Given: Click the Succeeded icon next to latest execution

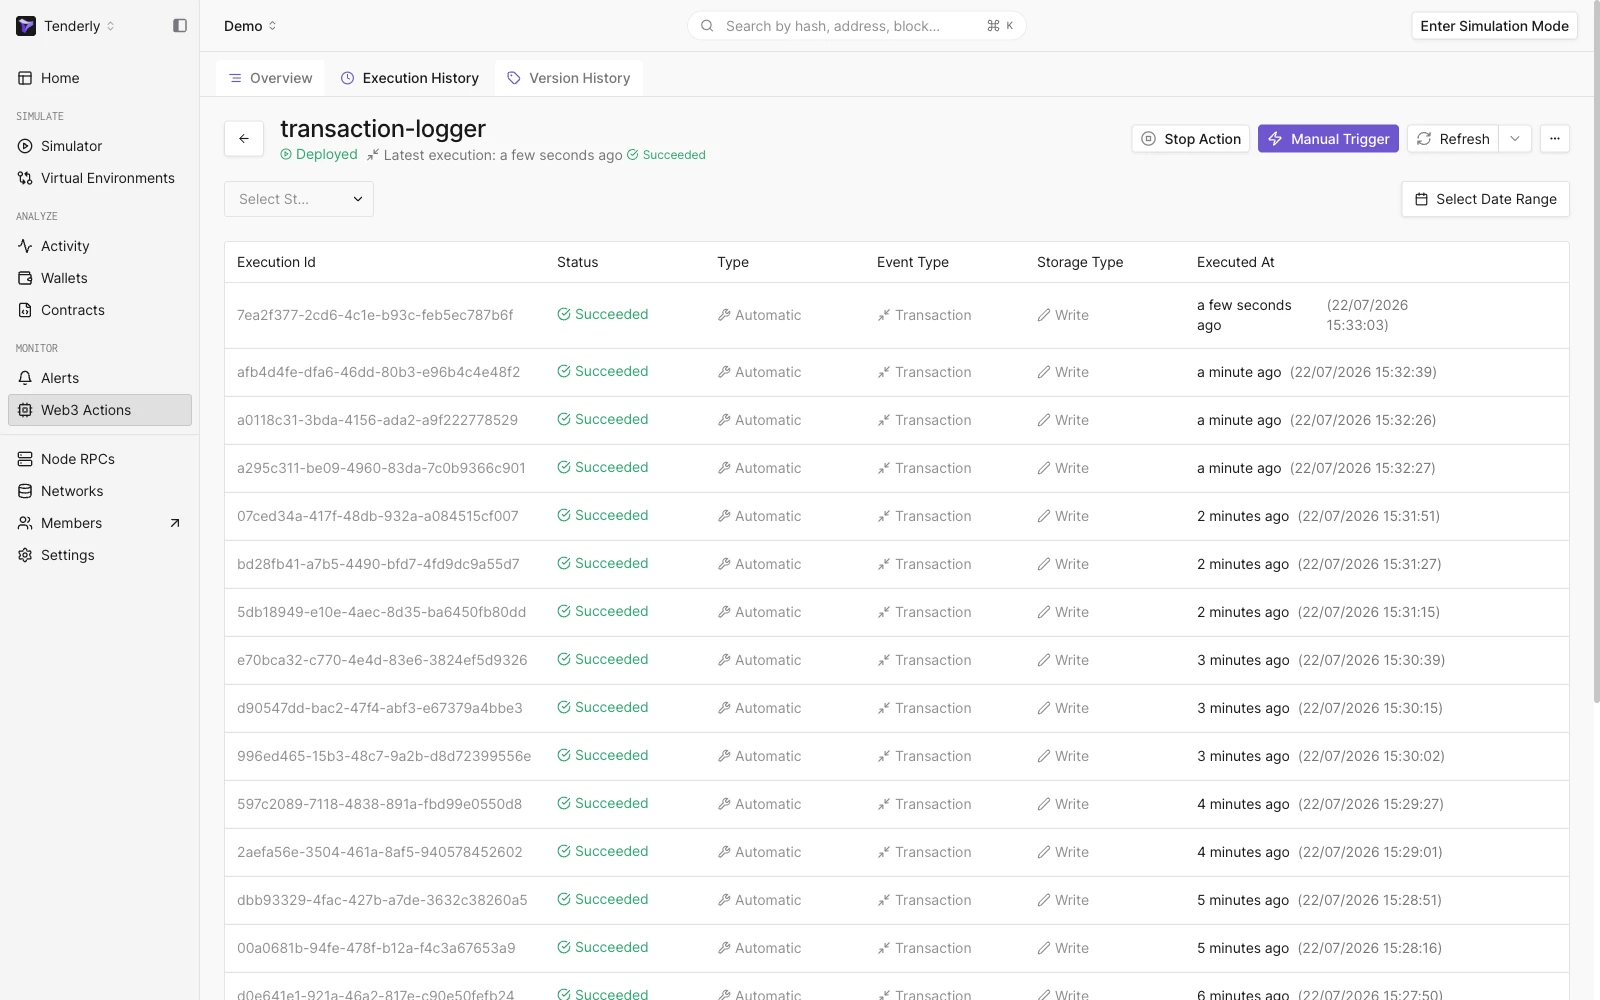Looking at the screenshot, I should coord(632,155).
